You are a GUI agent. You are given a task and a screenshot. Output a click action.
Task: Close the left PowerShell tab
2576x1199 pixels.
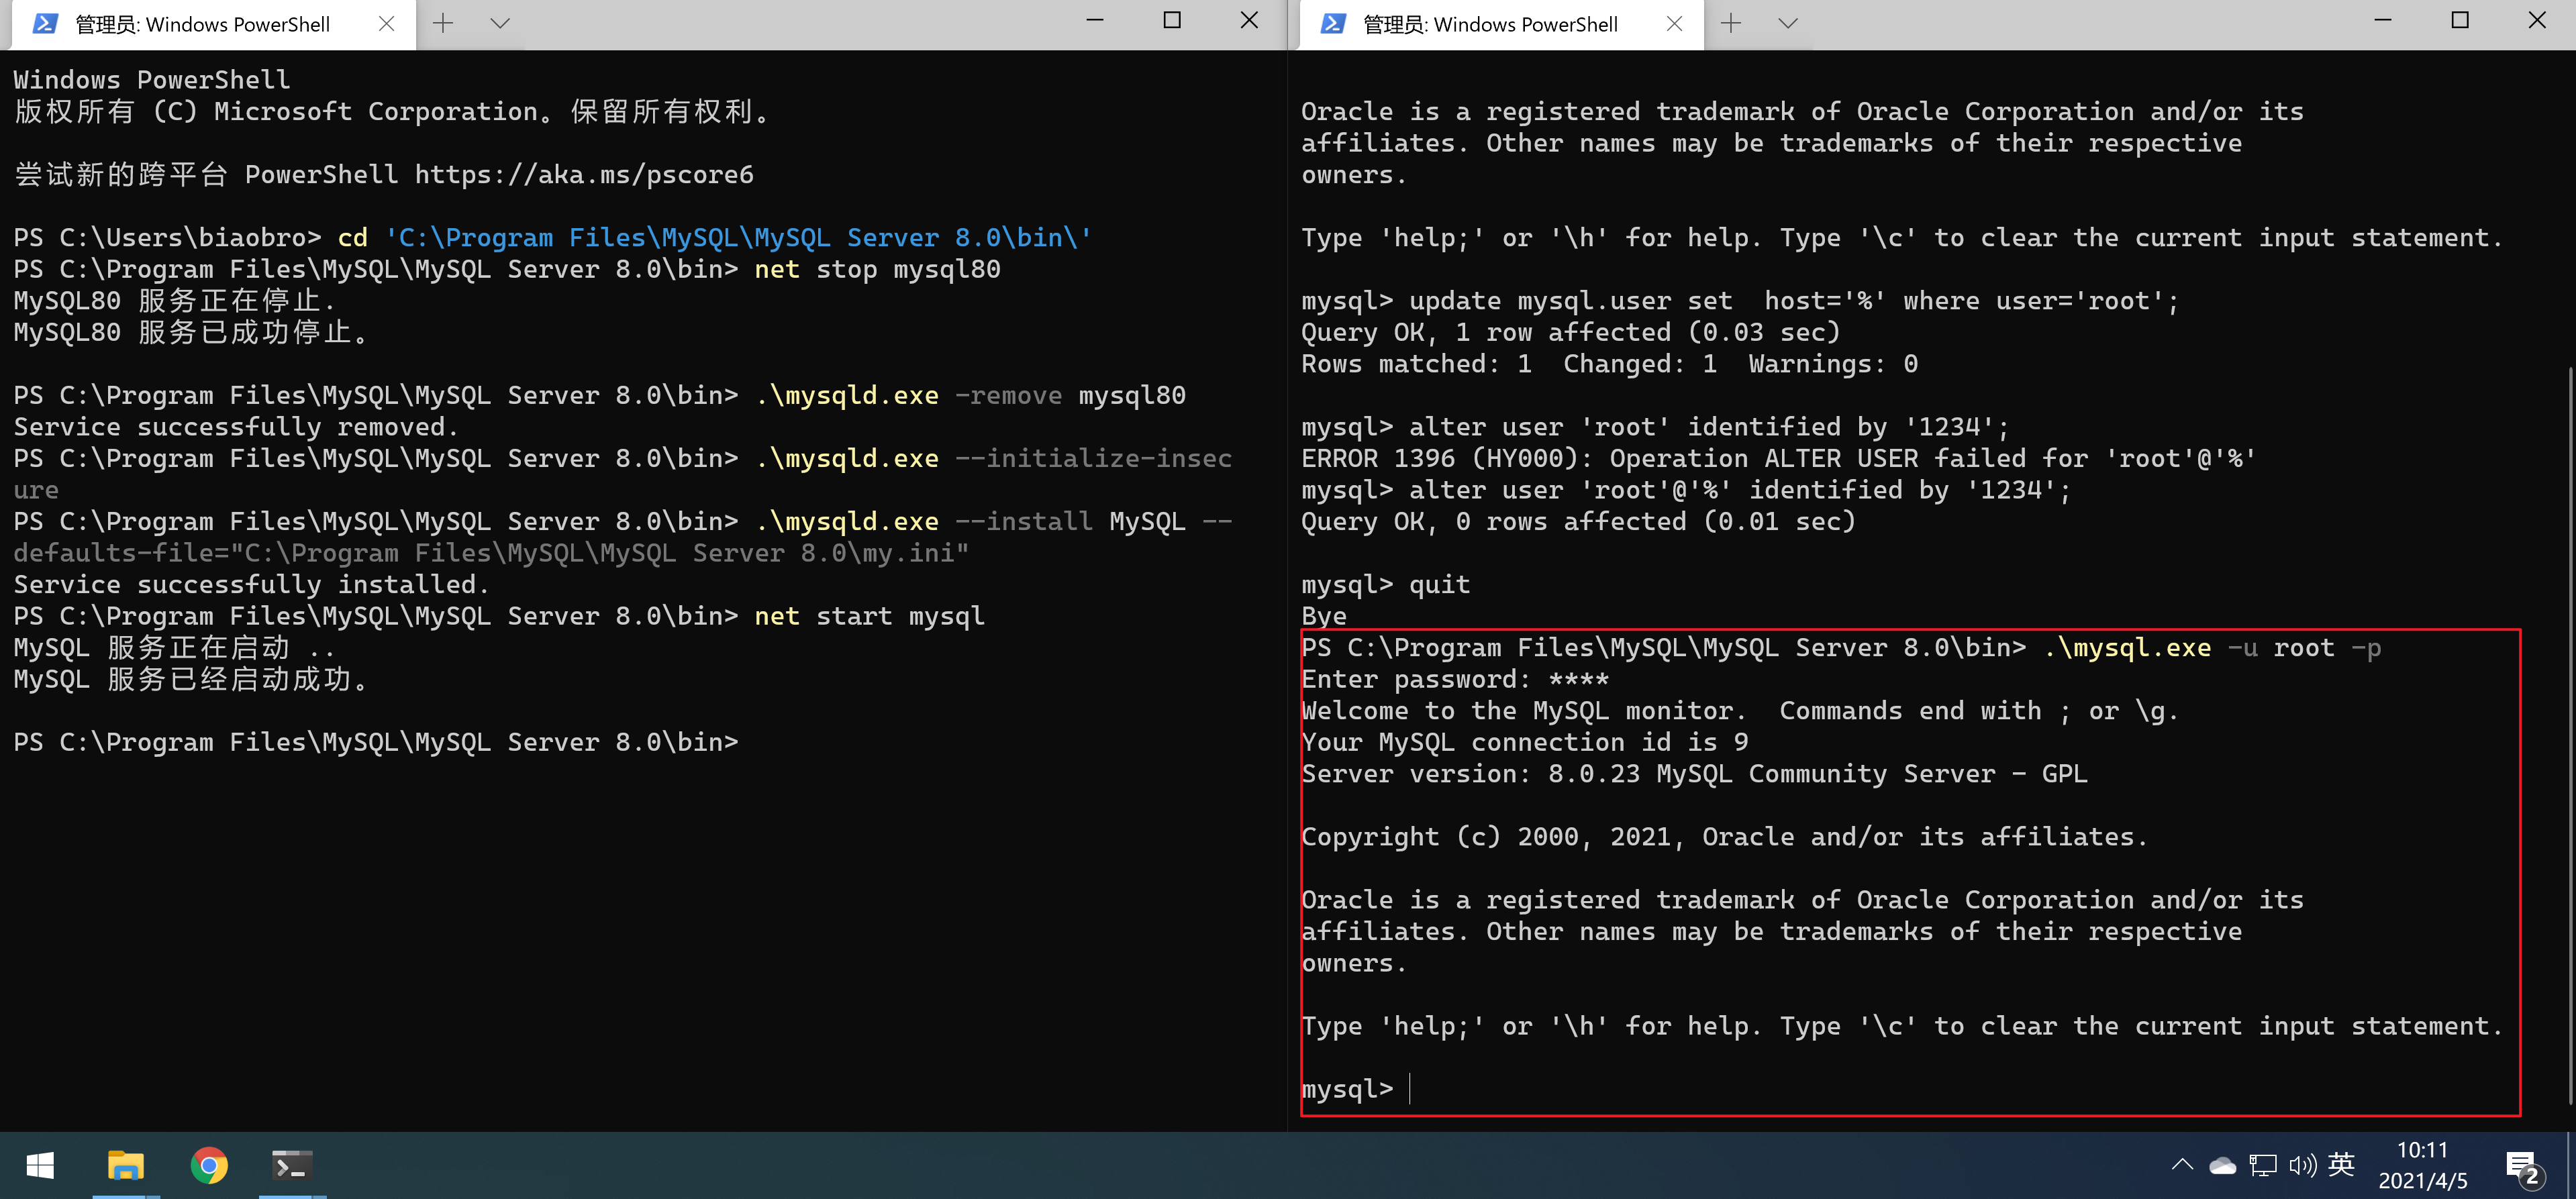386,23
